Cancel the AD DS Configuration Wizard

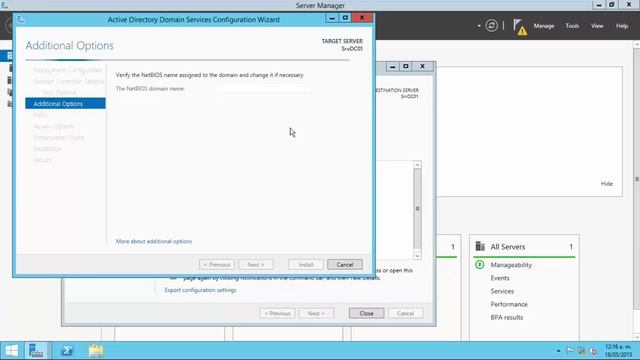tap(345, 264)
